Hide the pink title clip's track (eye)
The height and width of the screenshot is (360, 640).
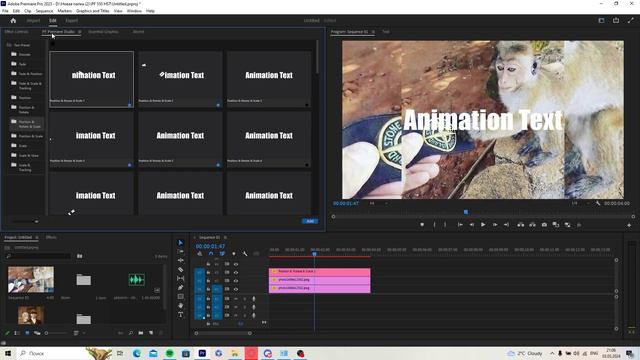(x=236, y=272)
